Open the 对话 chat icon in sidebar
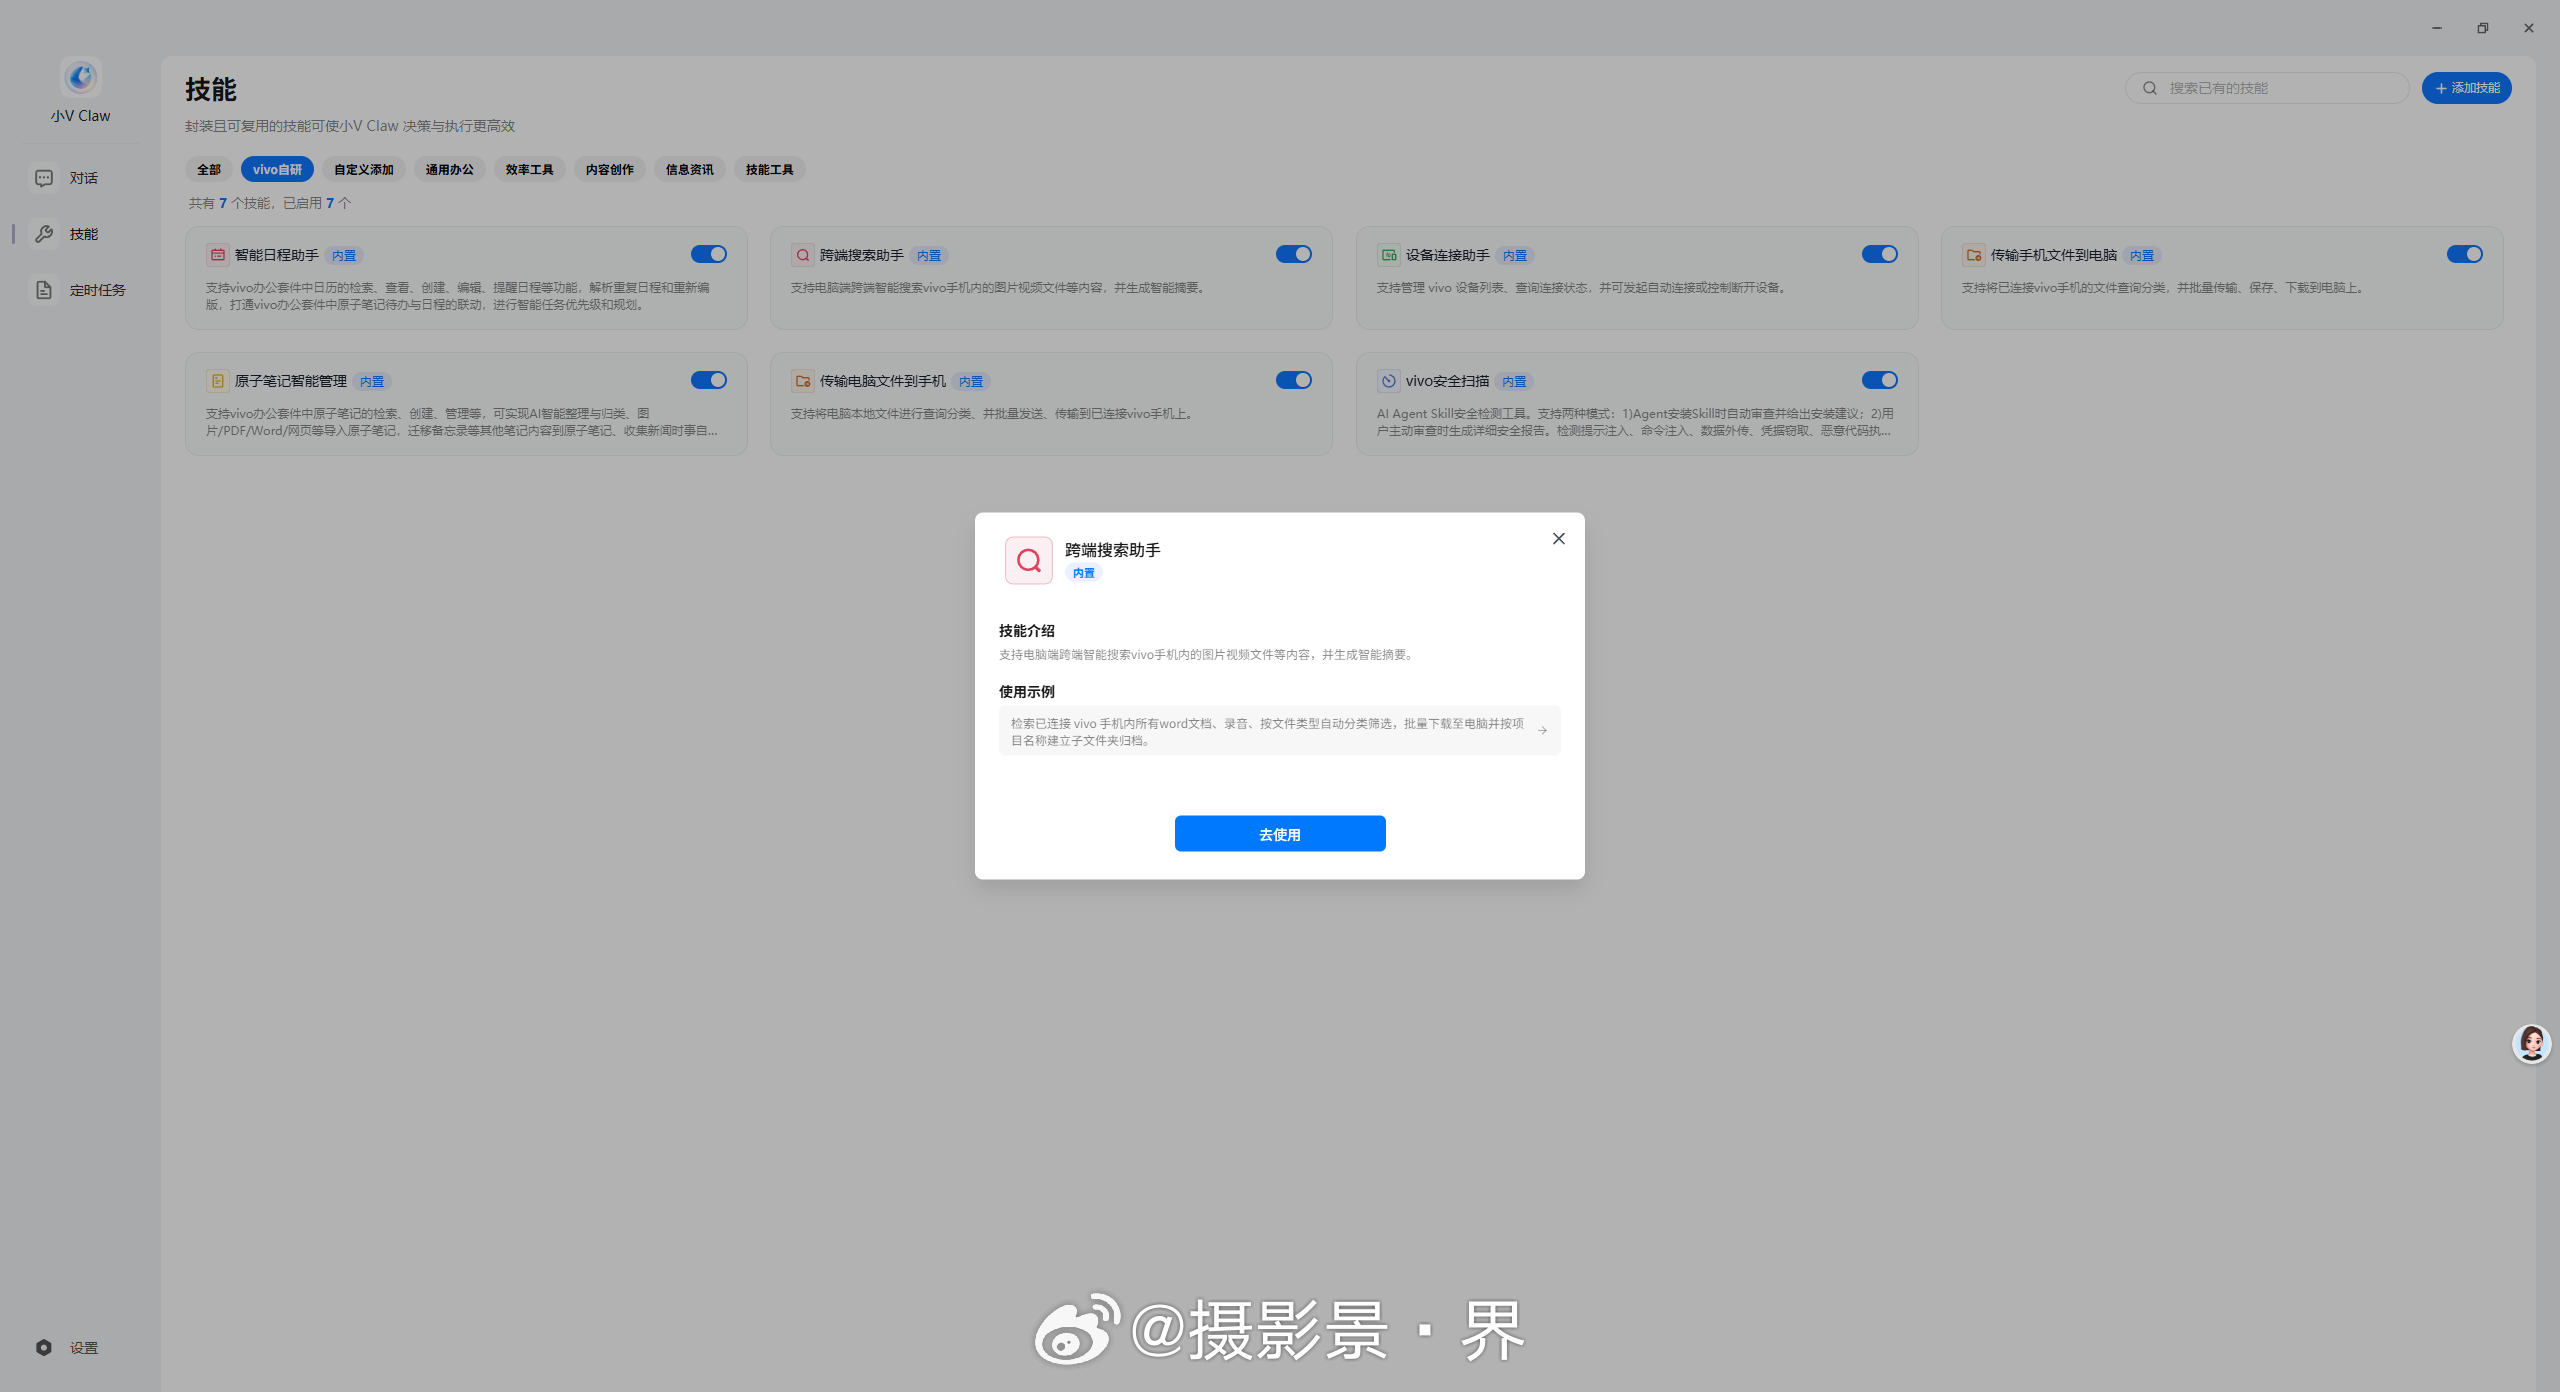 (44, 178)
